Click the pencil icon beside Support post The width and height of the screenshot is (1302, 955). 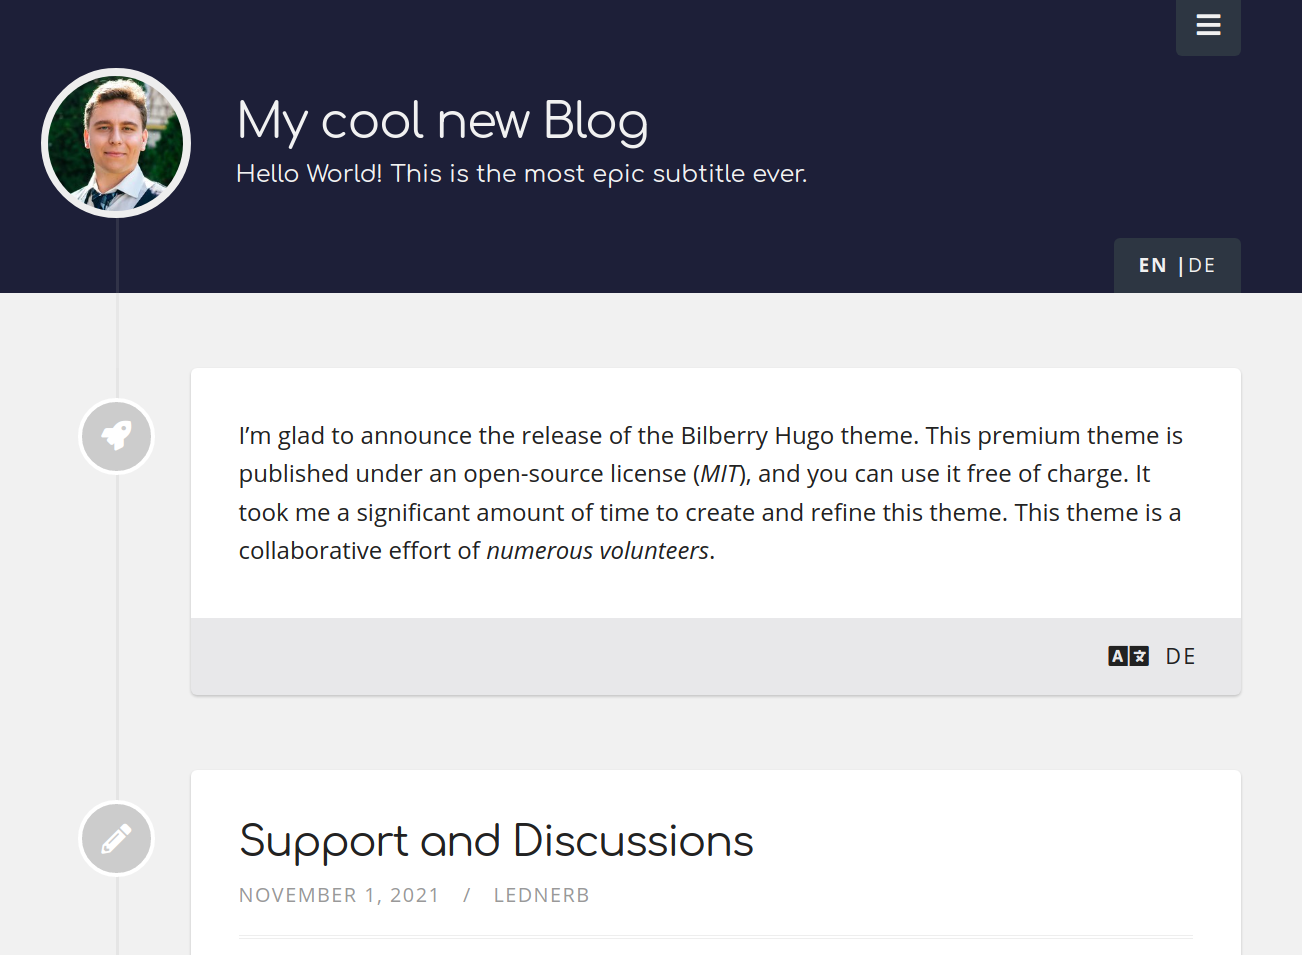click(117, 838)
